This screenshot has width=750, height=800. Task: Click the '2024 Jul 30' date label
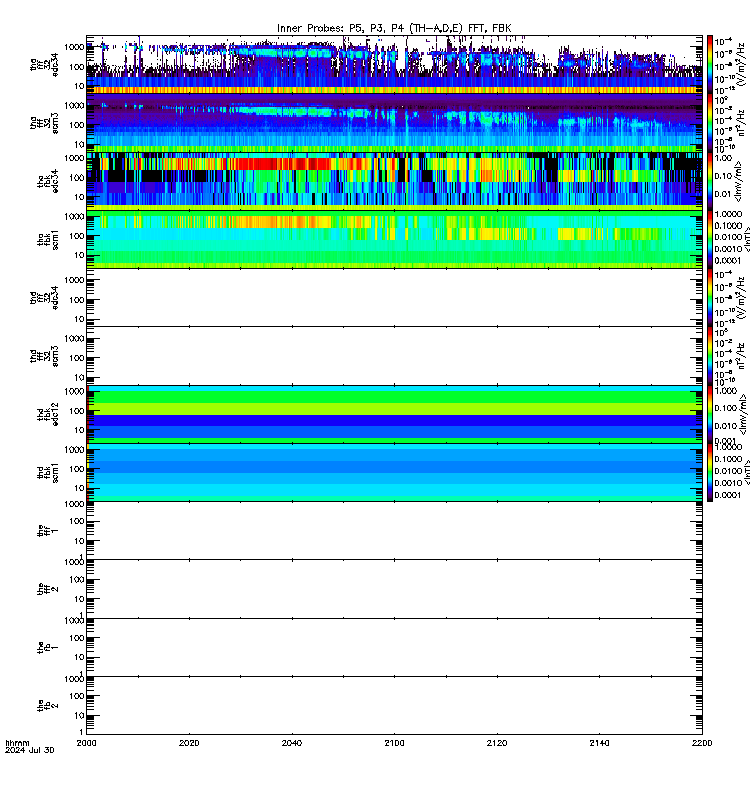pyautogui.click(x=30, y=750)
